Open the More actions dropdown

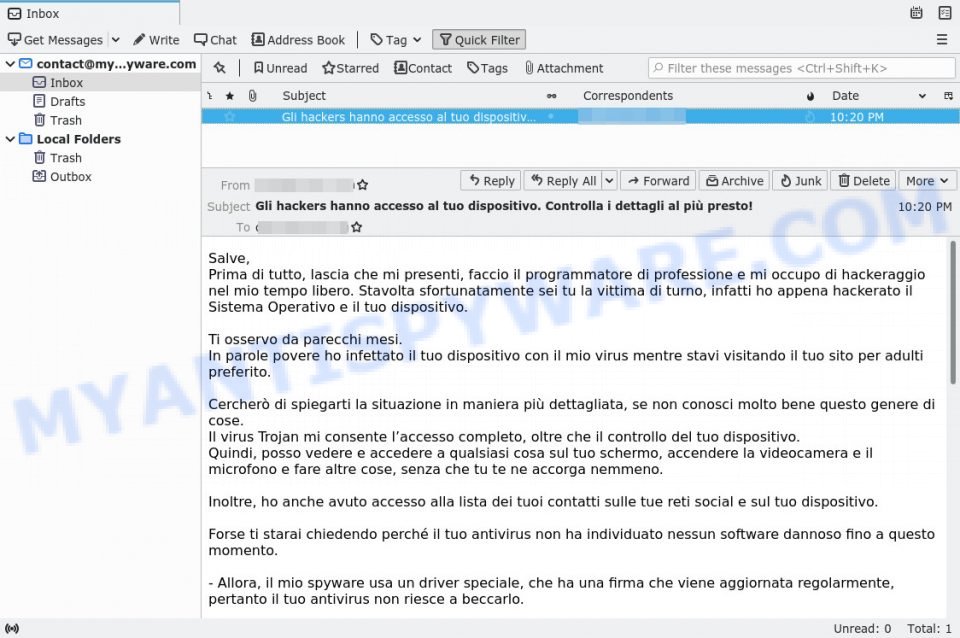tap(927, 181)
